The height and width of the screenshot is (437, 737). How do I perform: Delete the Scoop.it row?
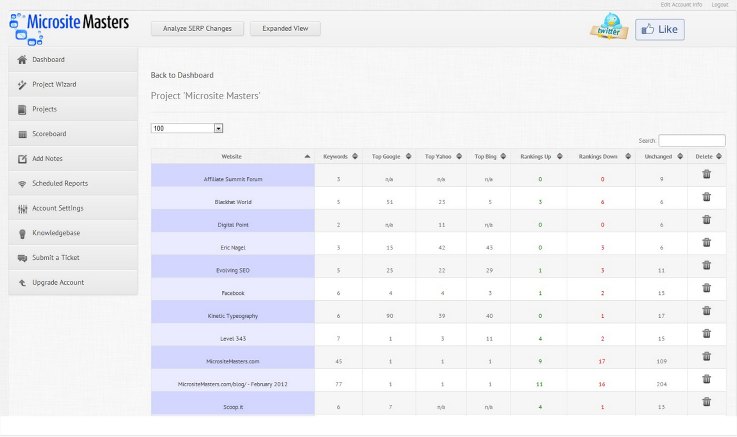706,402
